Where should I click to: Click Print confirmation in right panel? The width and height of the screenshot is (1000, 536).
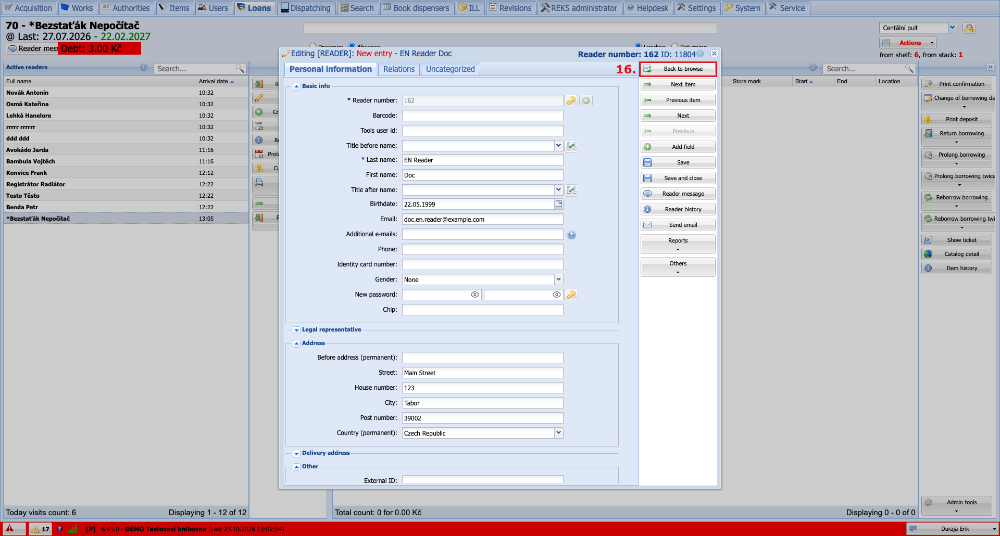957,84
